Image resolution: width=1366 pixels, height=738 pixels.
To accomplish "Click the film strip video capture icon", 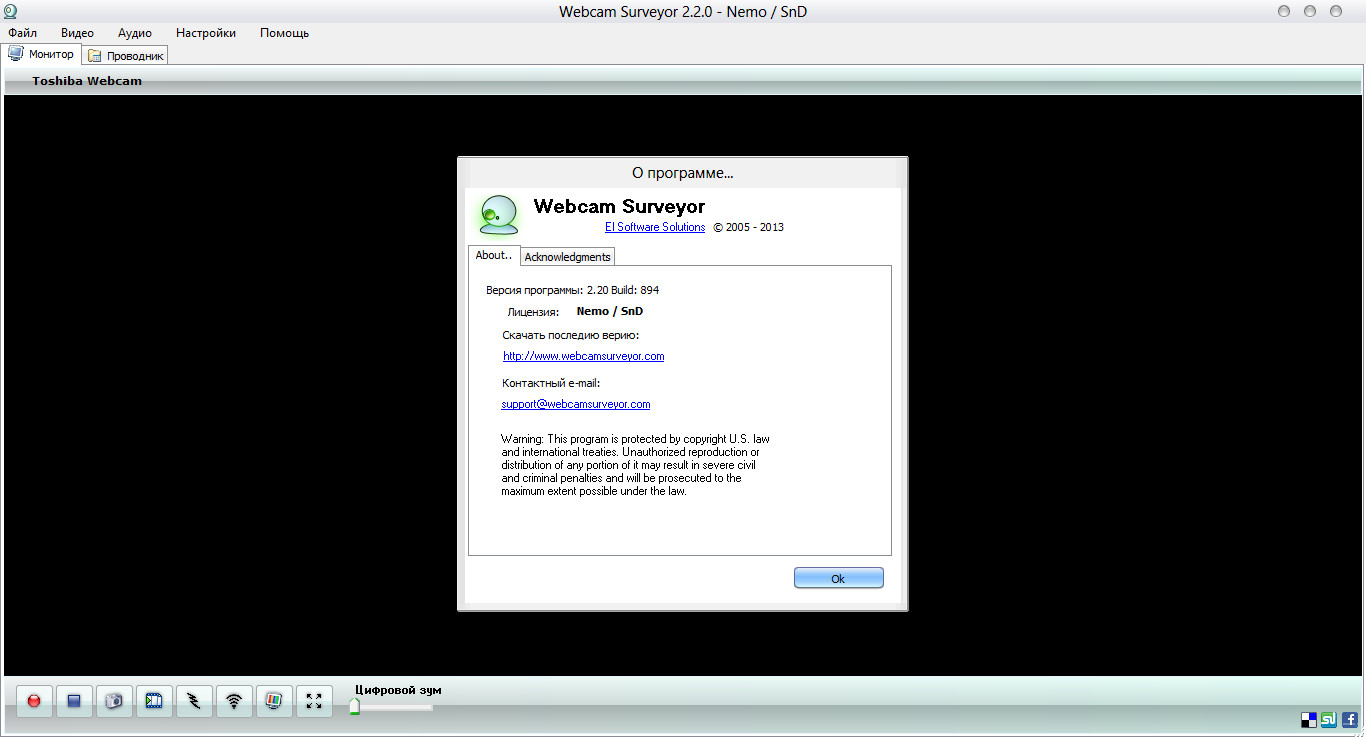I will tap(154, 701).
